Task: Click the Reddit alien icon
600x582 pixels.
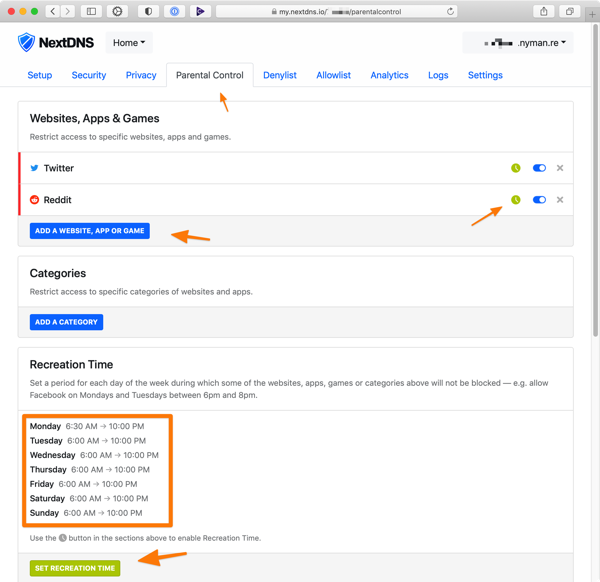Action: coord(34,200)
